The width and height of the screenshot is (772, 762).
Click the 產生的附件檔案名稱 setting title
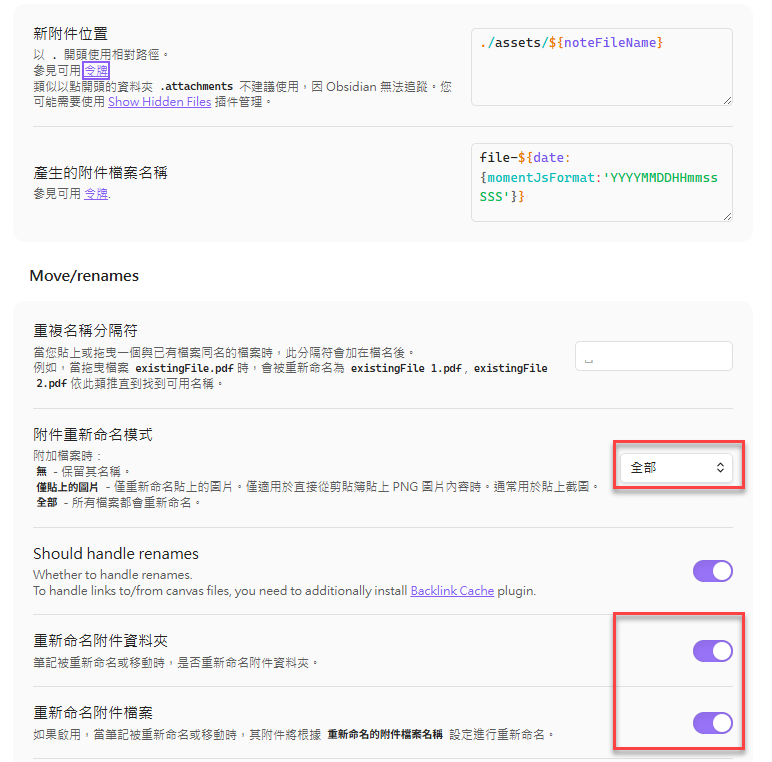(100, 172)
